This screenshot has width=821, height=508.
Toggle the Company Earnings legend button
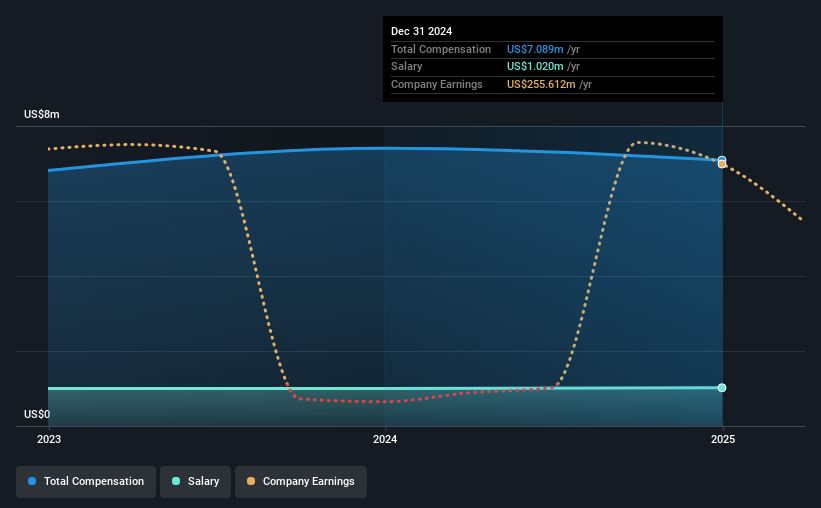click(301, 482)
